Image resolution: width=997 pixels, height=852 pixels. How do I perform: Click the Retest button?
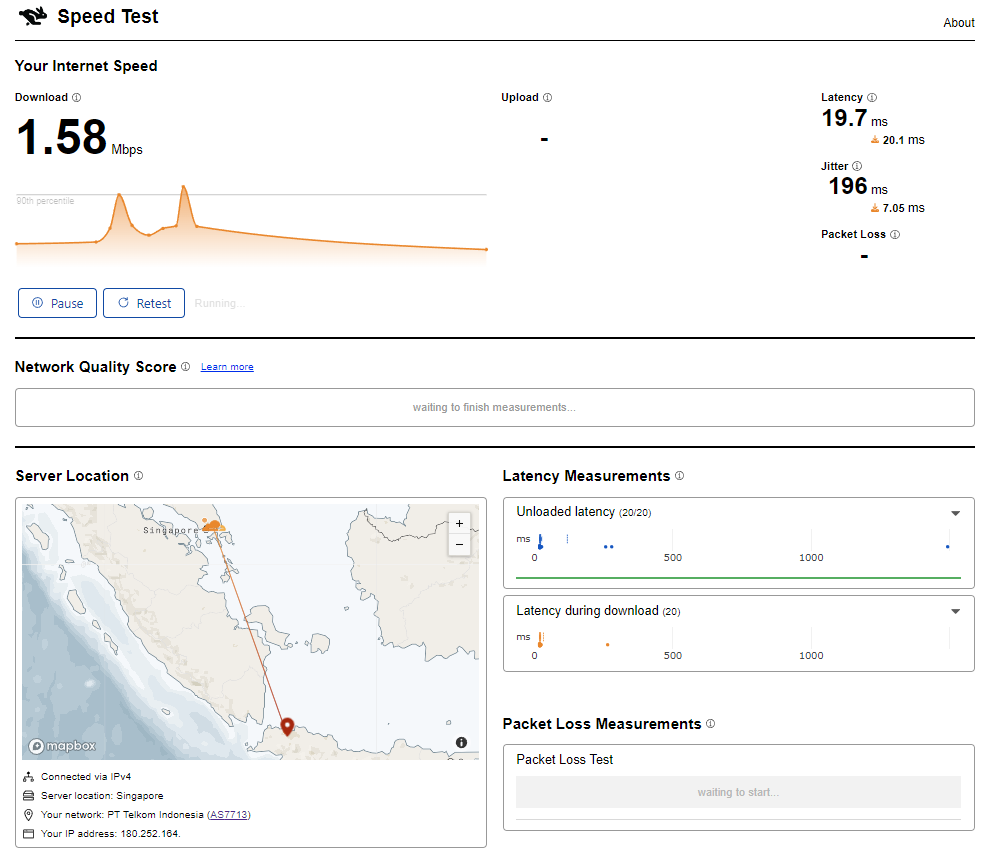click(x=144, y=303)
